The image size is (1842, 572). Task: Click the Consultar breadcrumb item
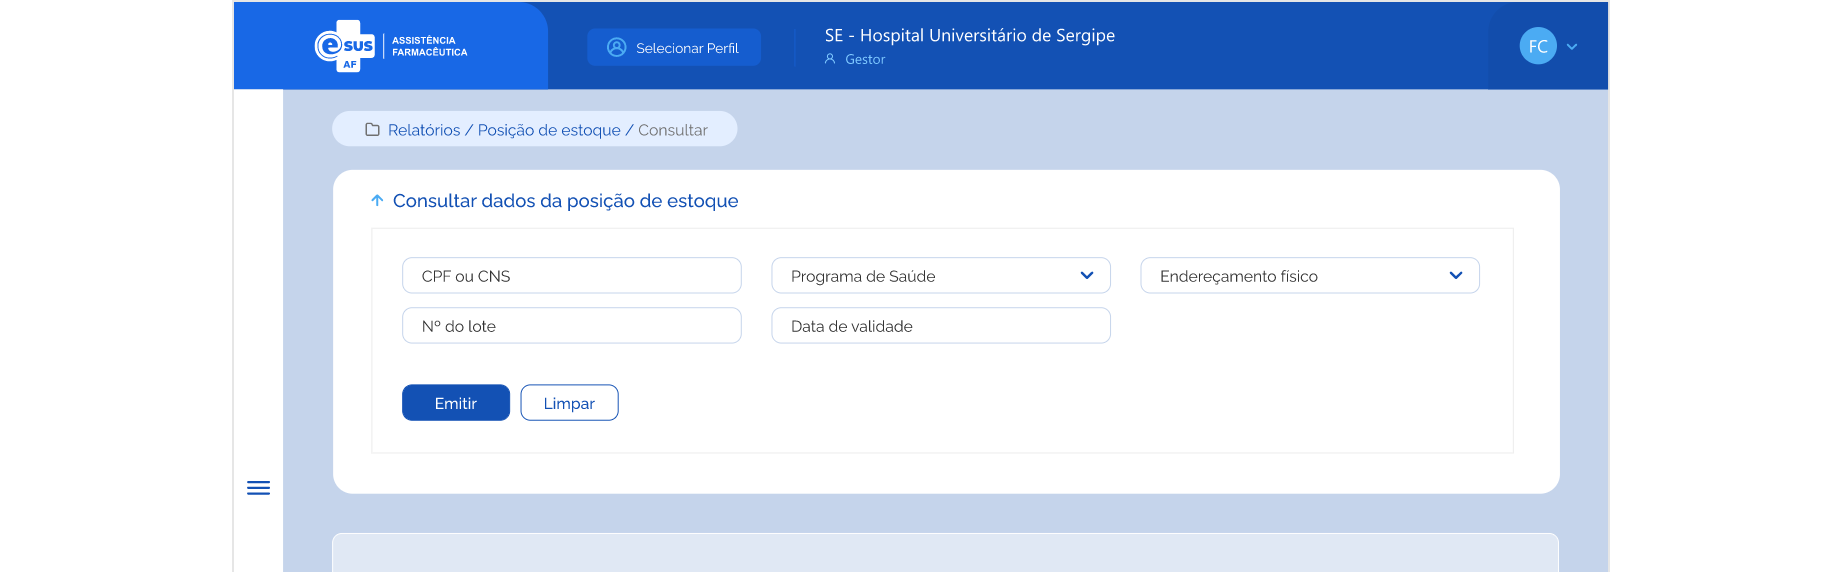tap(673, 130)
